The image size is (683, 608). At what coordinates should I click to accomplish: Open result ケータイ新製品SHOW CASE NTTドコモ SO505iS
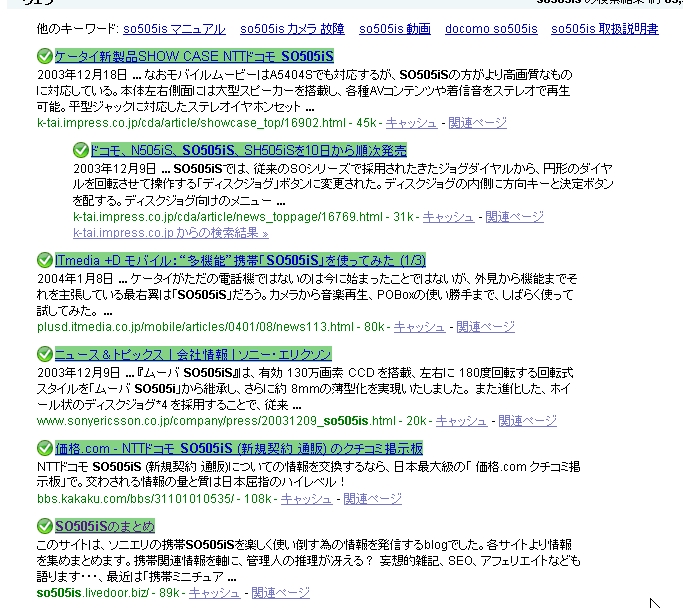coord(194,56)
